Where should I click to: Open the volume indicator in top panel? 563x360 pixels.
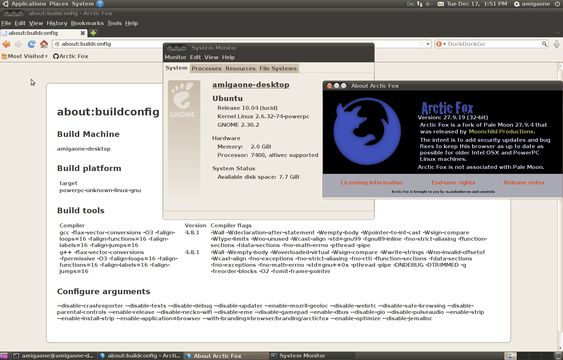tap(429, 4)
